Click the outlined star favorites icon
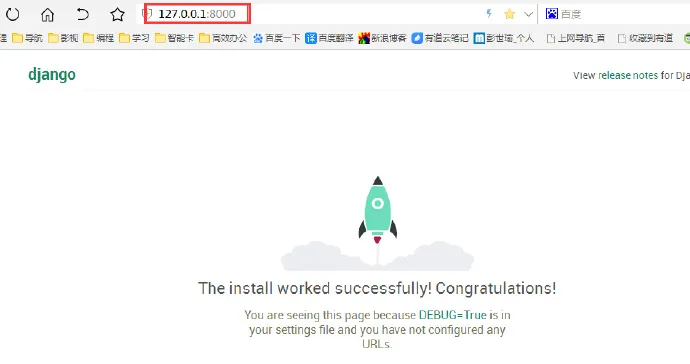690x364 pixels. [x=117, y=14]
